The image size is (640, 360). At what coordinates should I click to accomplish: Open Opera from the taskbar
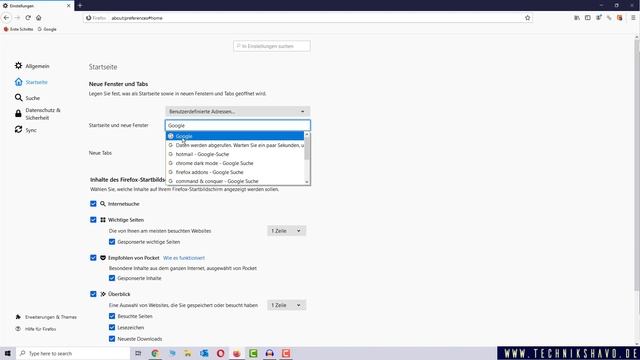220,353
